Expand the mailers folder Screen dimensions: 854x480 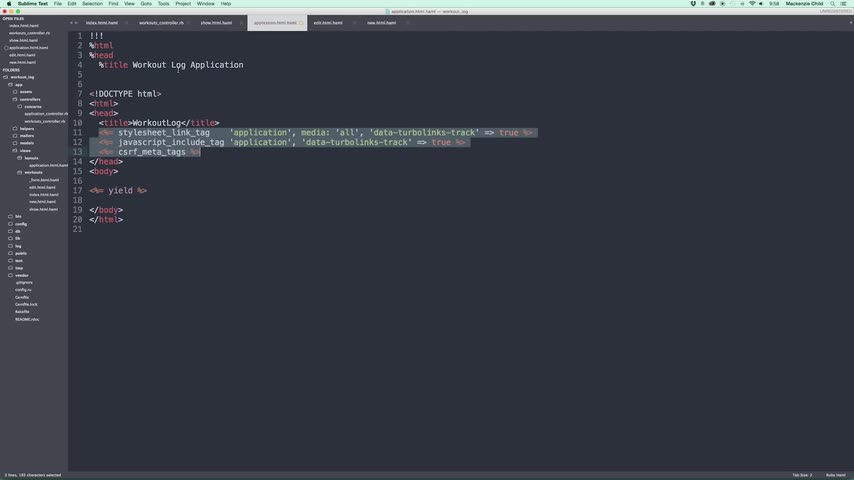click(x=27, y=136)
